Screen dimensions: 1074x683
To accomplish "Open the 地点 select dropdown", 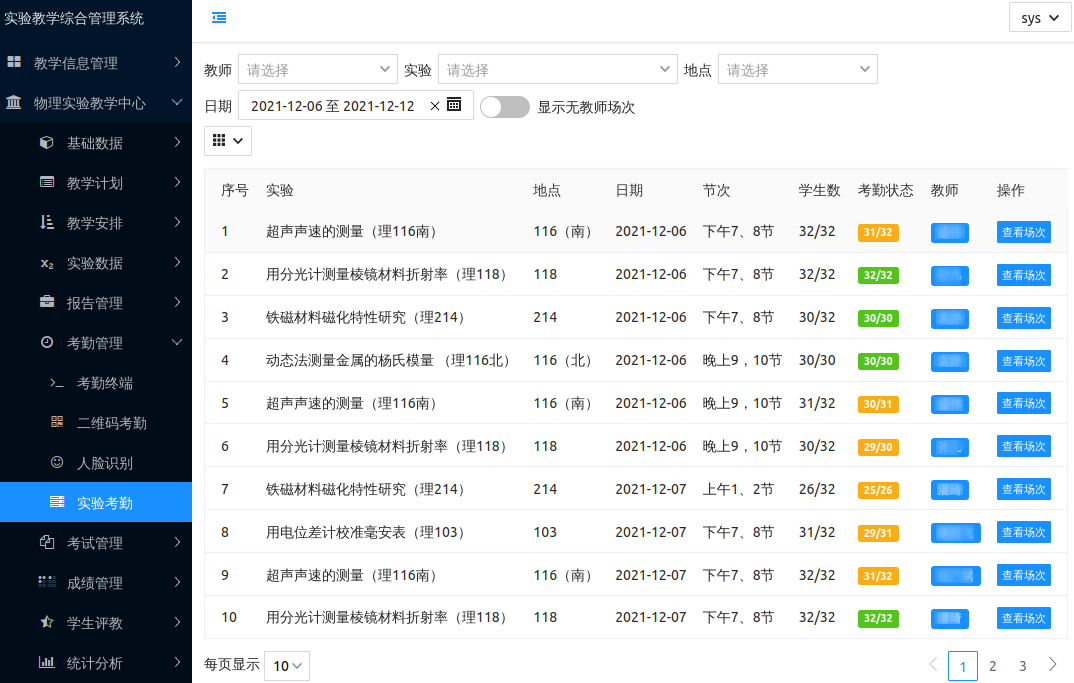I will click(797, 70).
